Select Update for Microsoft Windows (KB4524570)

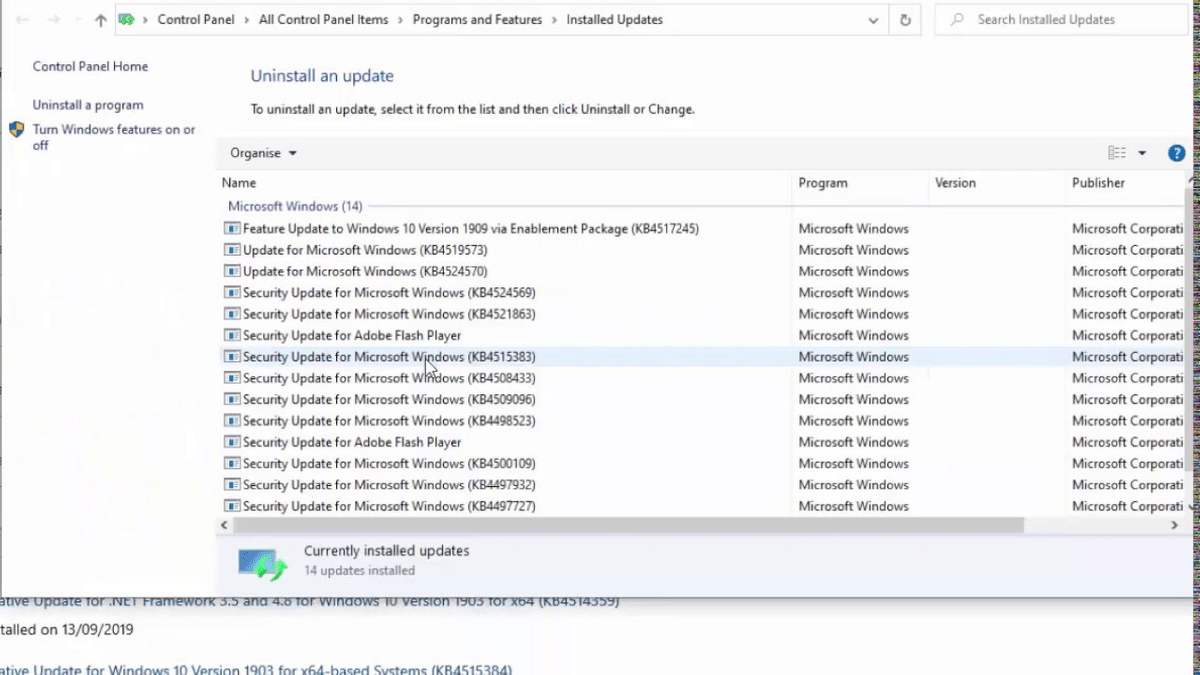click(x=365, y=271)
